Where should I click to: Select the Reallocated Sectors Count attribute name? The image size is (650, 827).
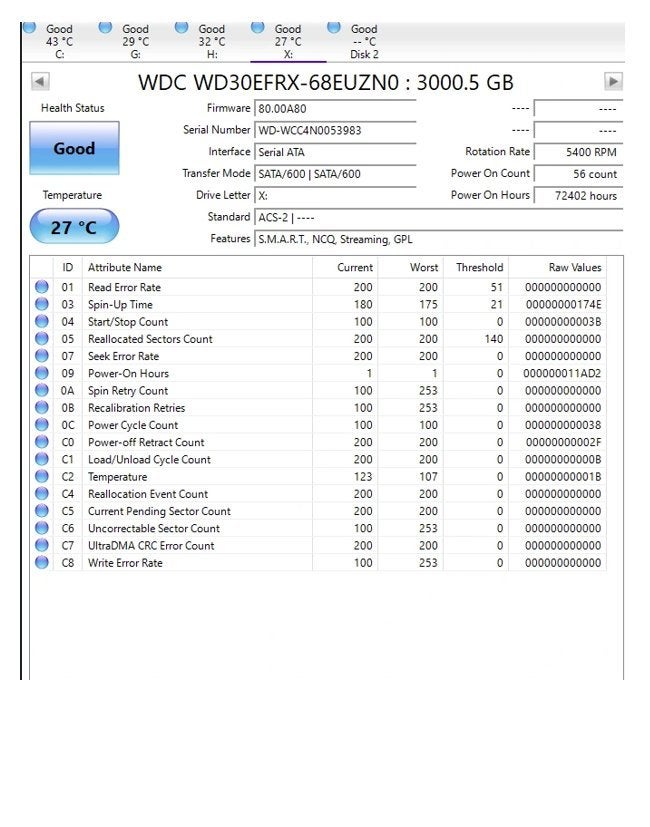[x=150, y=339]
